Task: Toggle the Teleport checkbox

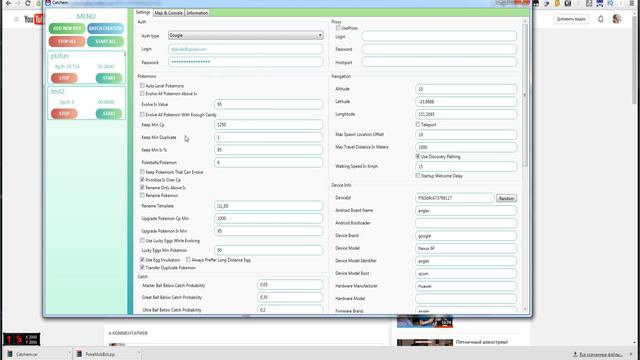Action: pyautogui.click(x=418, y=124)
